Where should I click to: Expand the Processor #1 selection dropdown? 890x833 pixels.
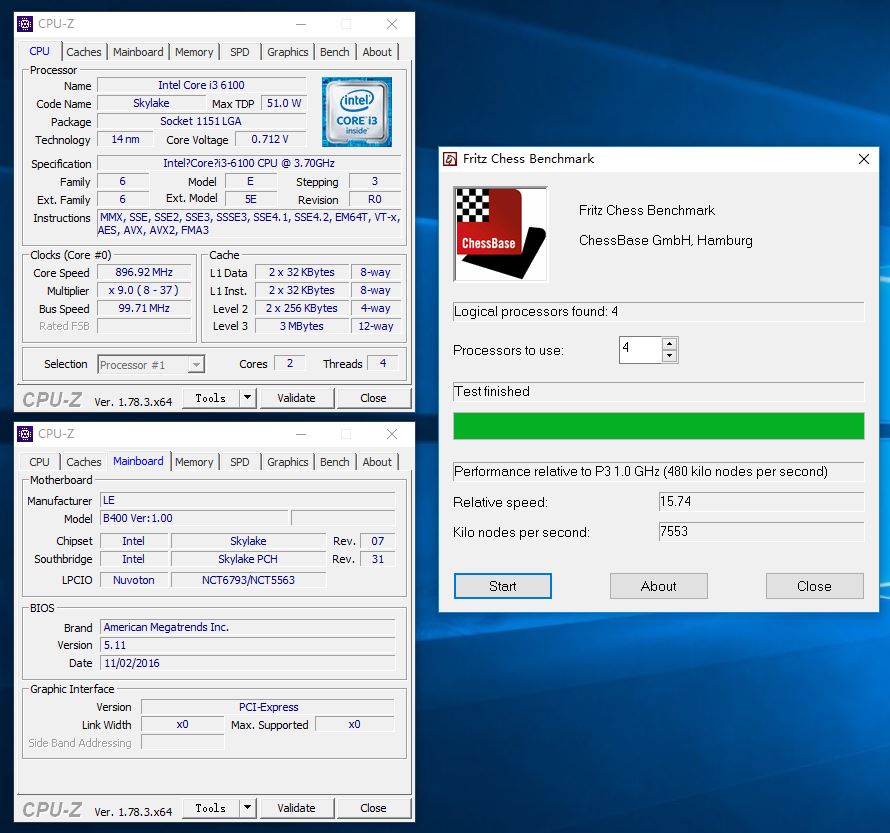(x=196, y=365)
